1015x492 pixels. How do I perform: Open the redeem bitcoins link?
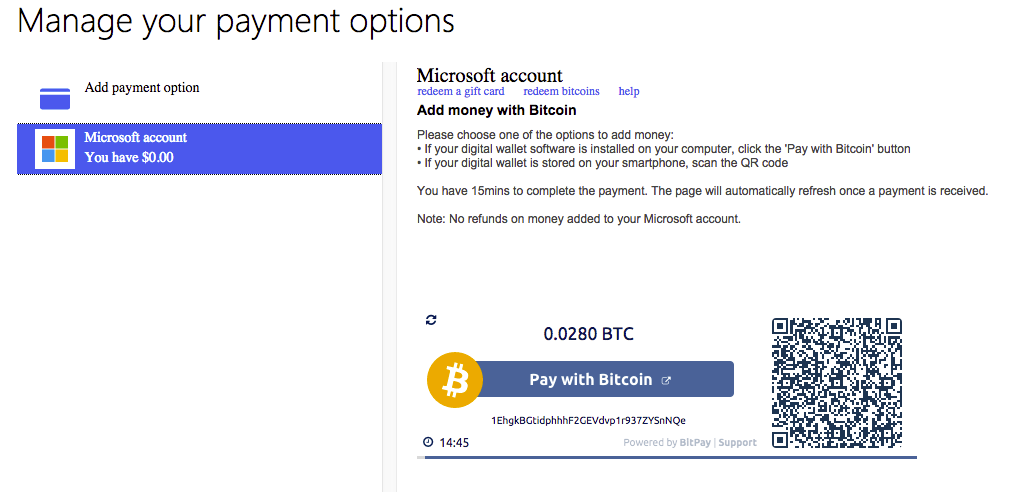pyautogui.click(x=561, y=92)
